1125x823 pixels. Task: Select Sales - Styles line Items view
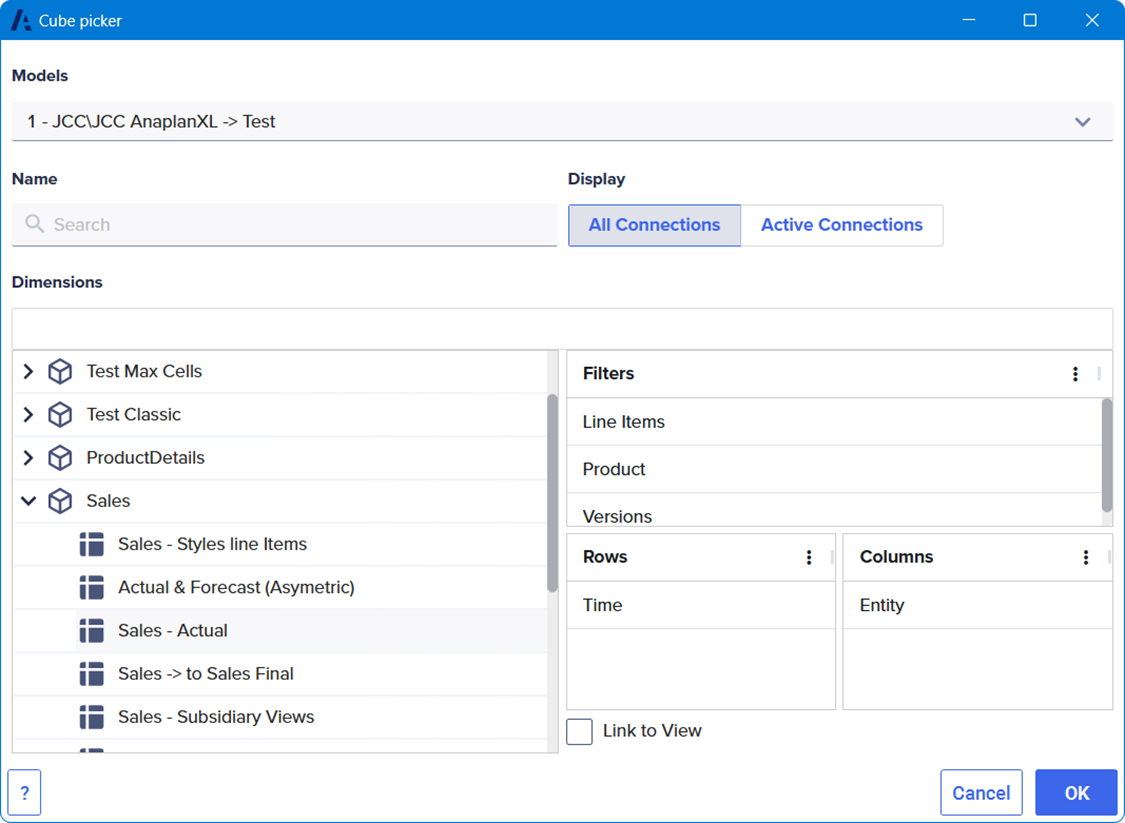click(212, 545)
